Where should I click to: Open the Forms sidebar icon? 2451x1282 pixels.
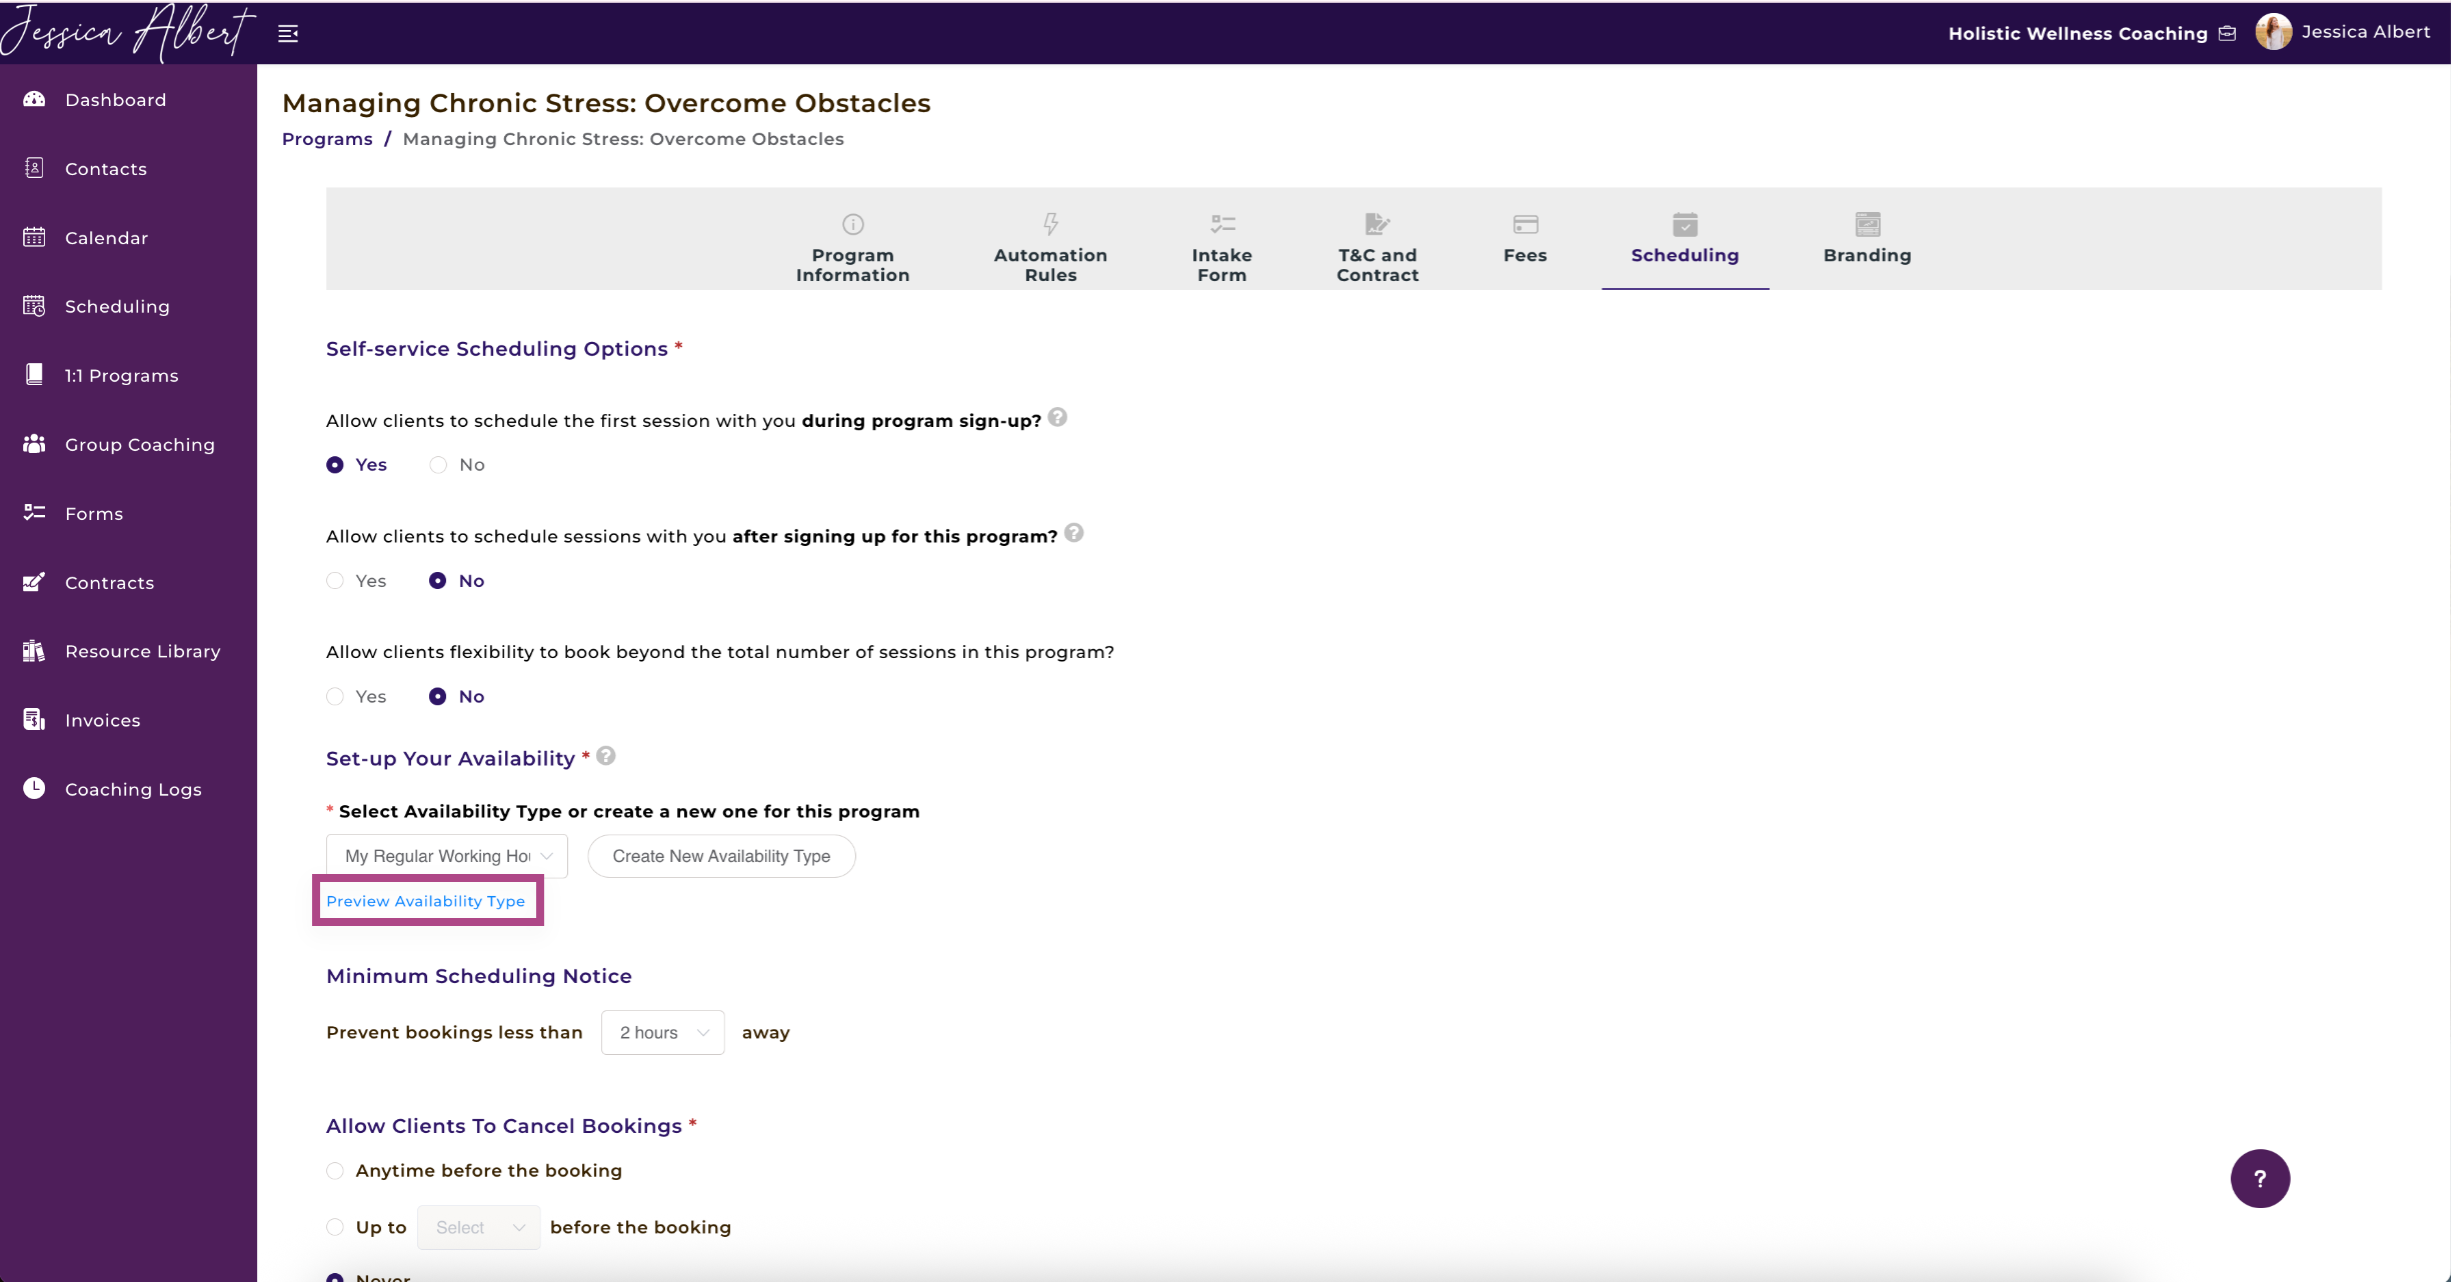tap(35, 512)
